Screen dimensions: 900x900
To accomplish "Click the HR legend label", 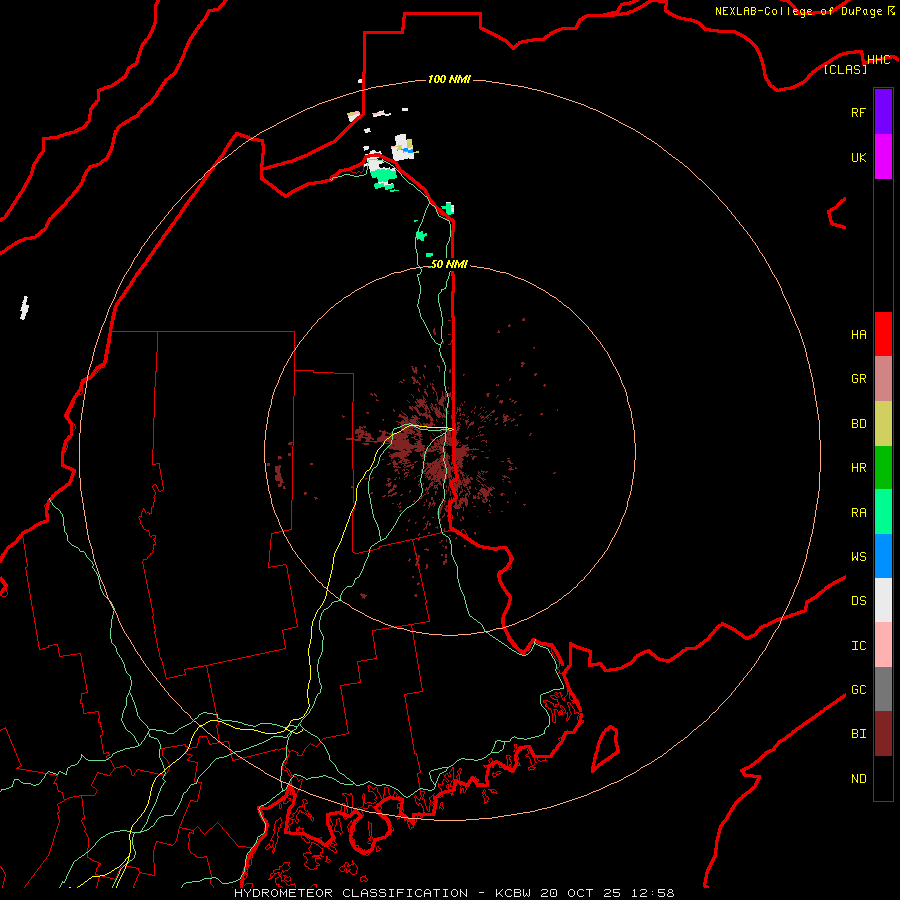I will click(x=858, y=467).
